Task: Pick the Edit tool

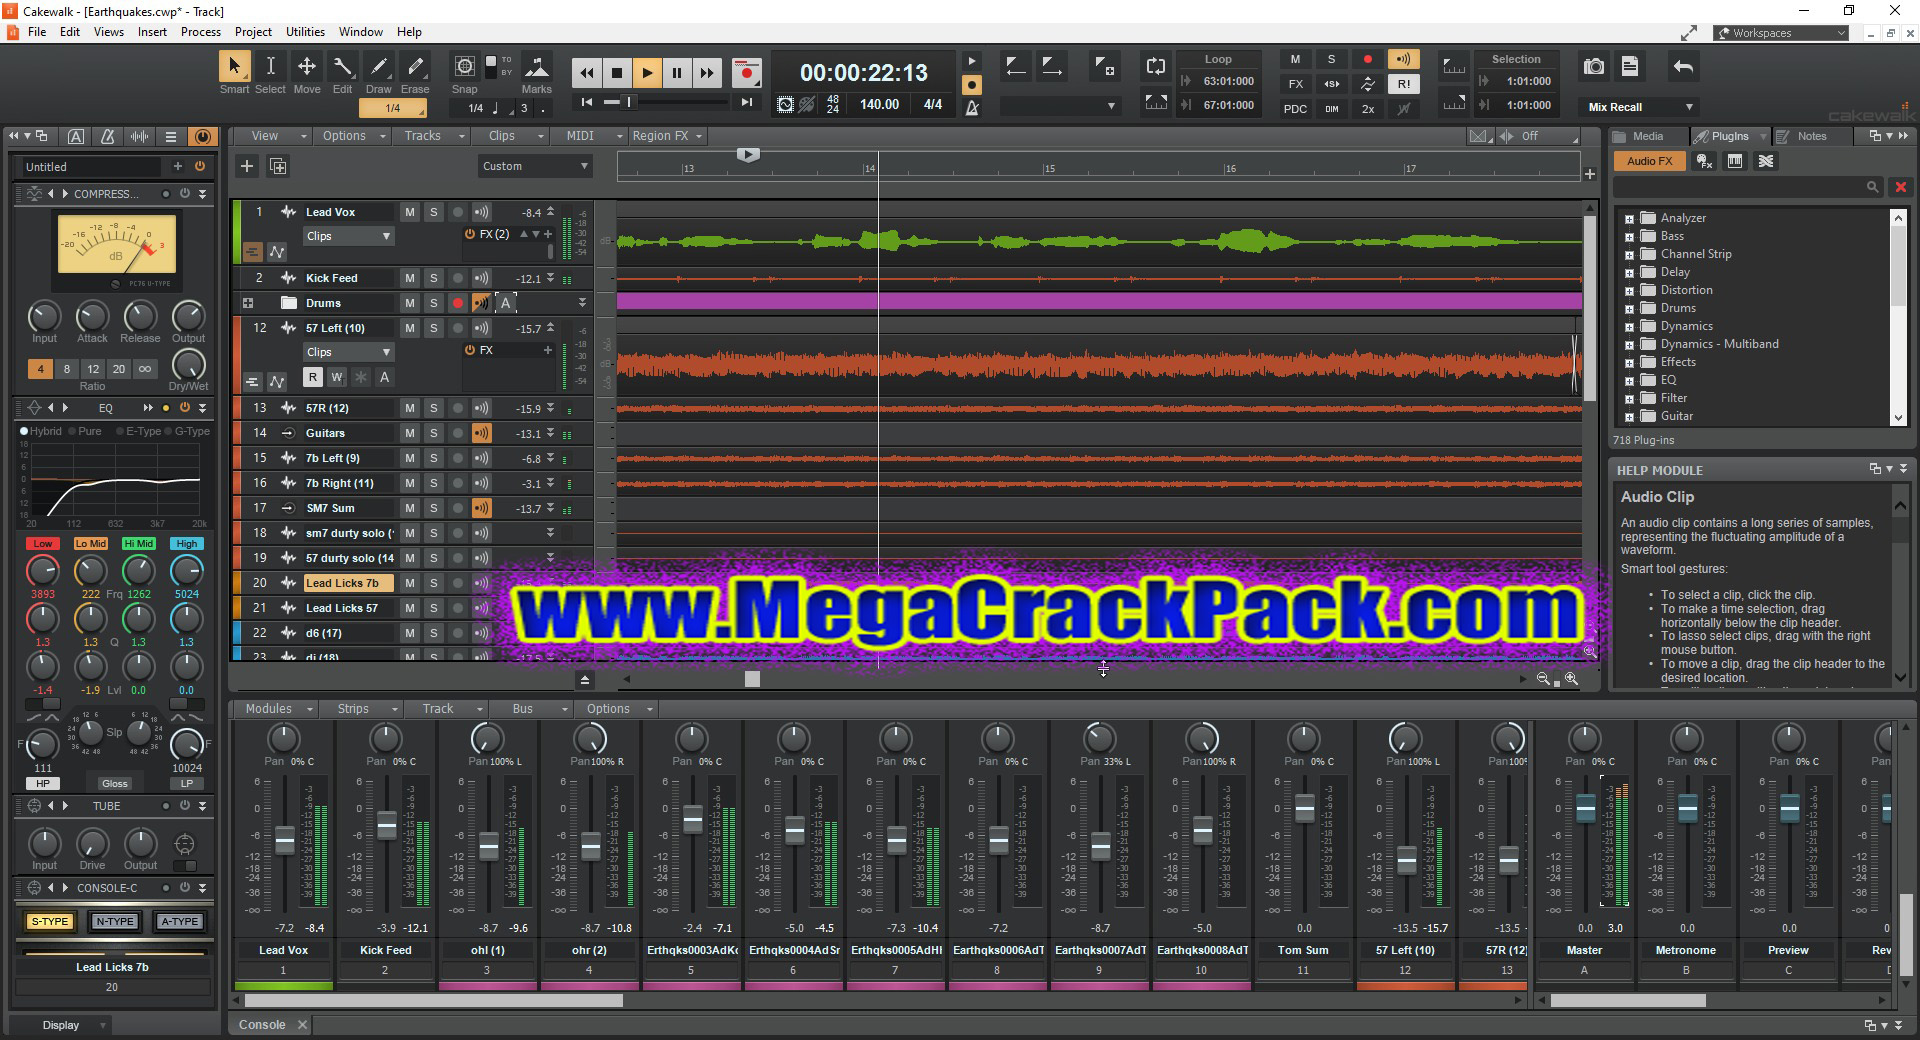Action: point(343,67)
